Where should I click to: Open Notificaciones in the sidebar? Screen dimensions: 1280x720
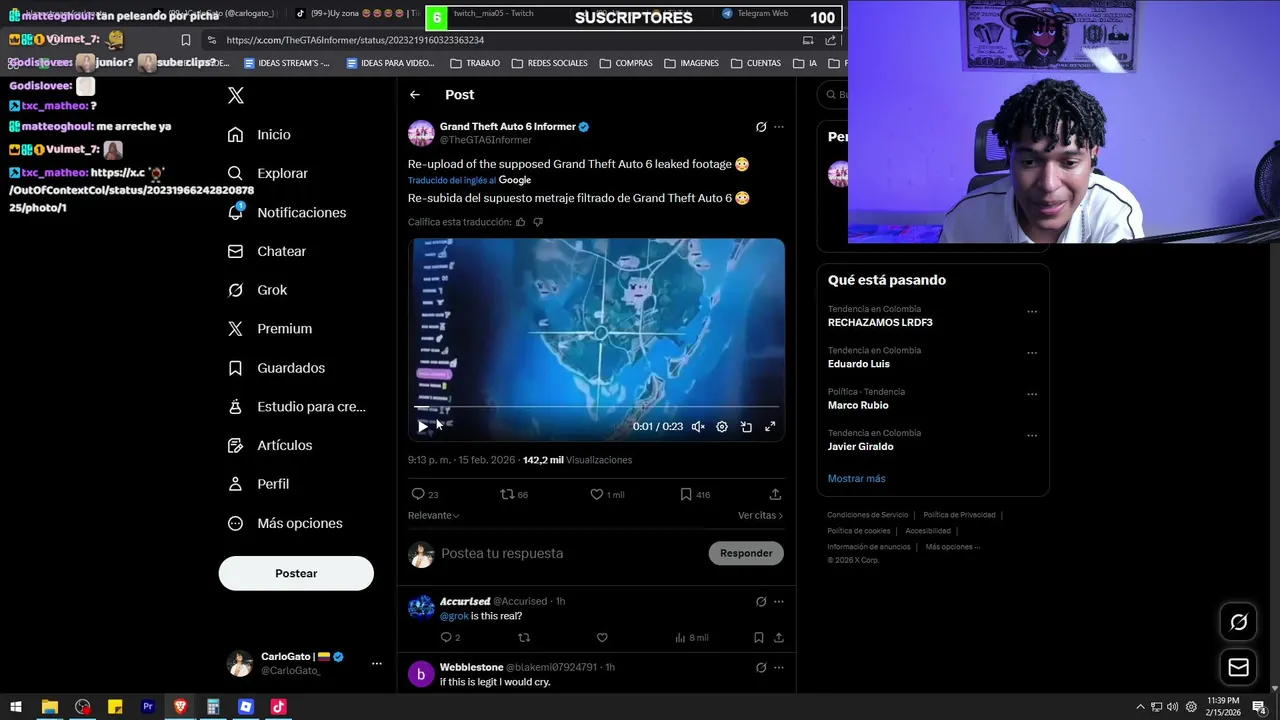286,212
